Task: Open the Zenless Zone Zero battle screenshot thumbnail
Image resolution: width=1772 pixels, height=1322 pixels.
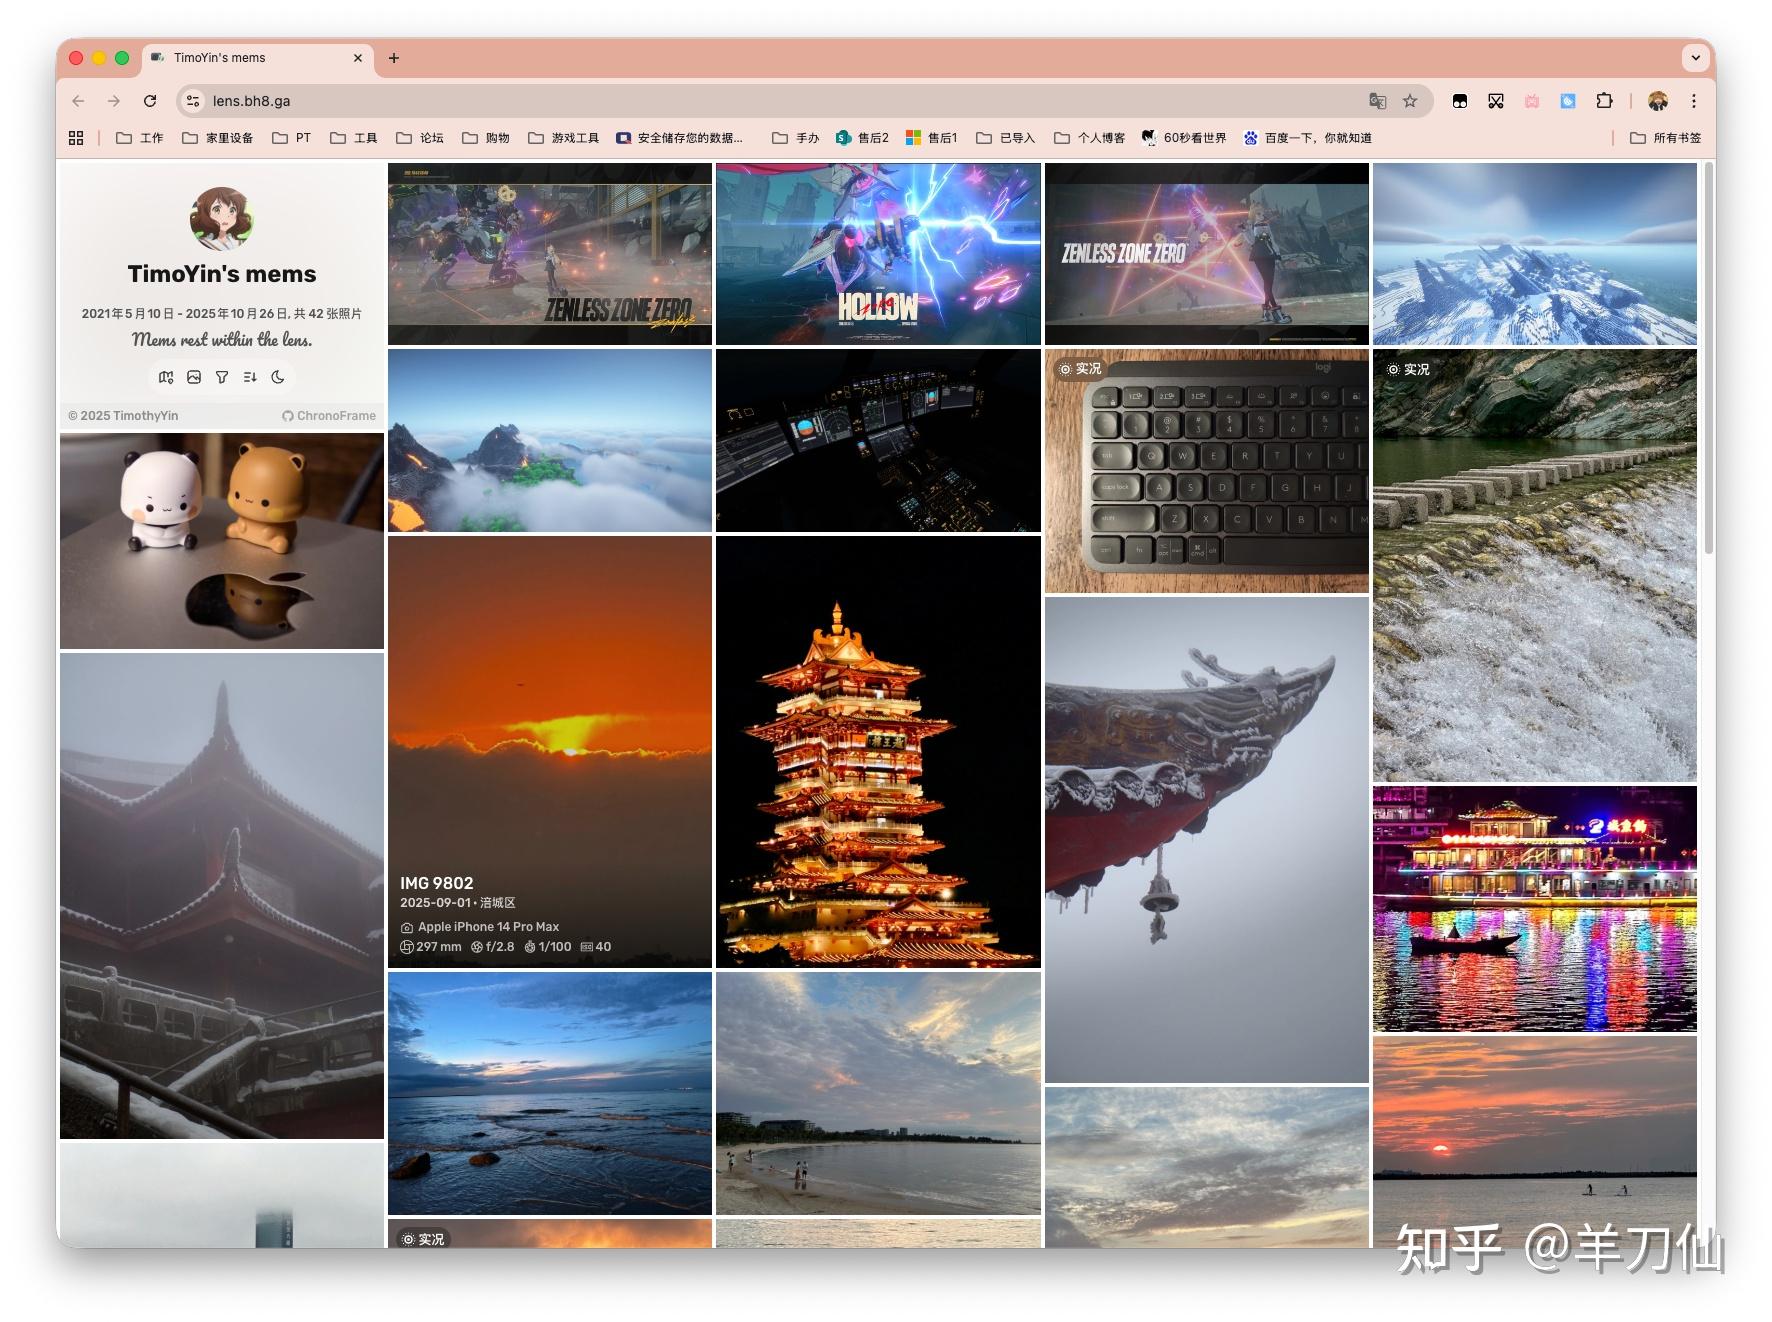Action: point(550,254)
